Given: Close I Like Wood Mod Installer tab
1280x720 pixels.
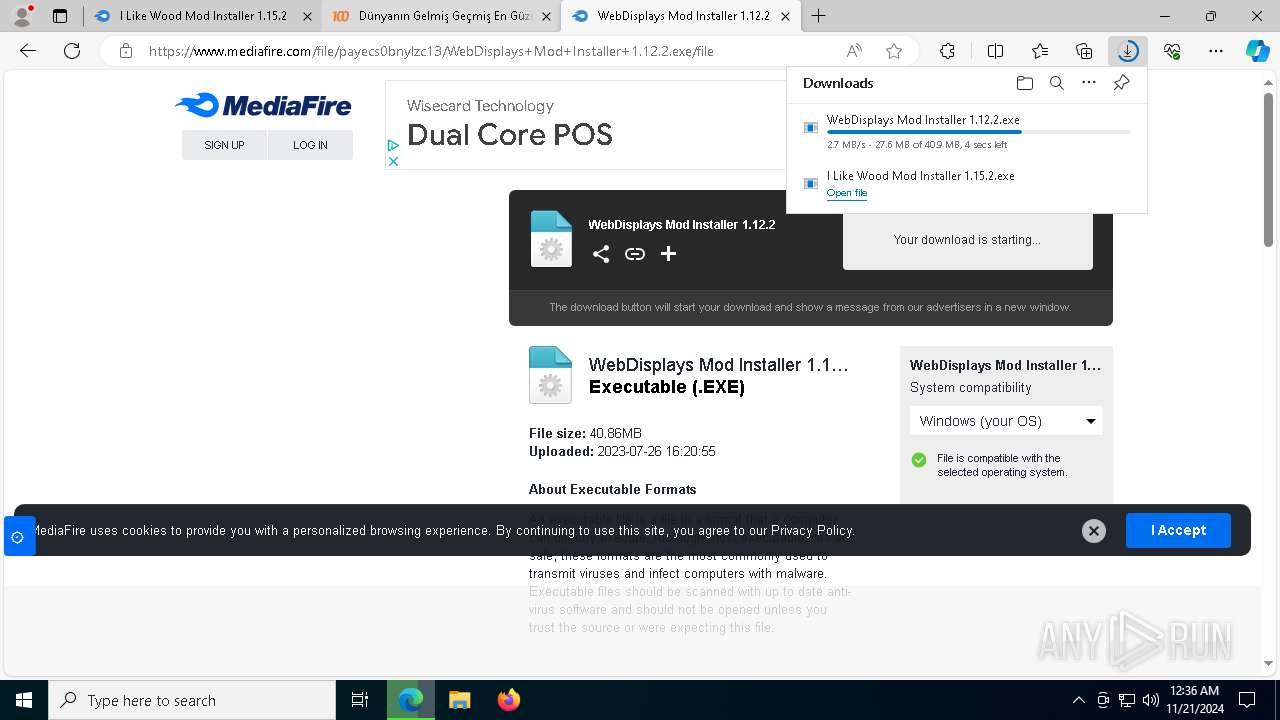Looking at the screenshot, I should click(307, 16).
